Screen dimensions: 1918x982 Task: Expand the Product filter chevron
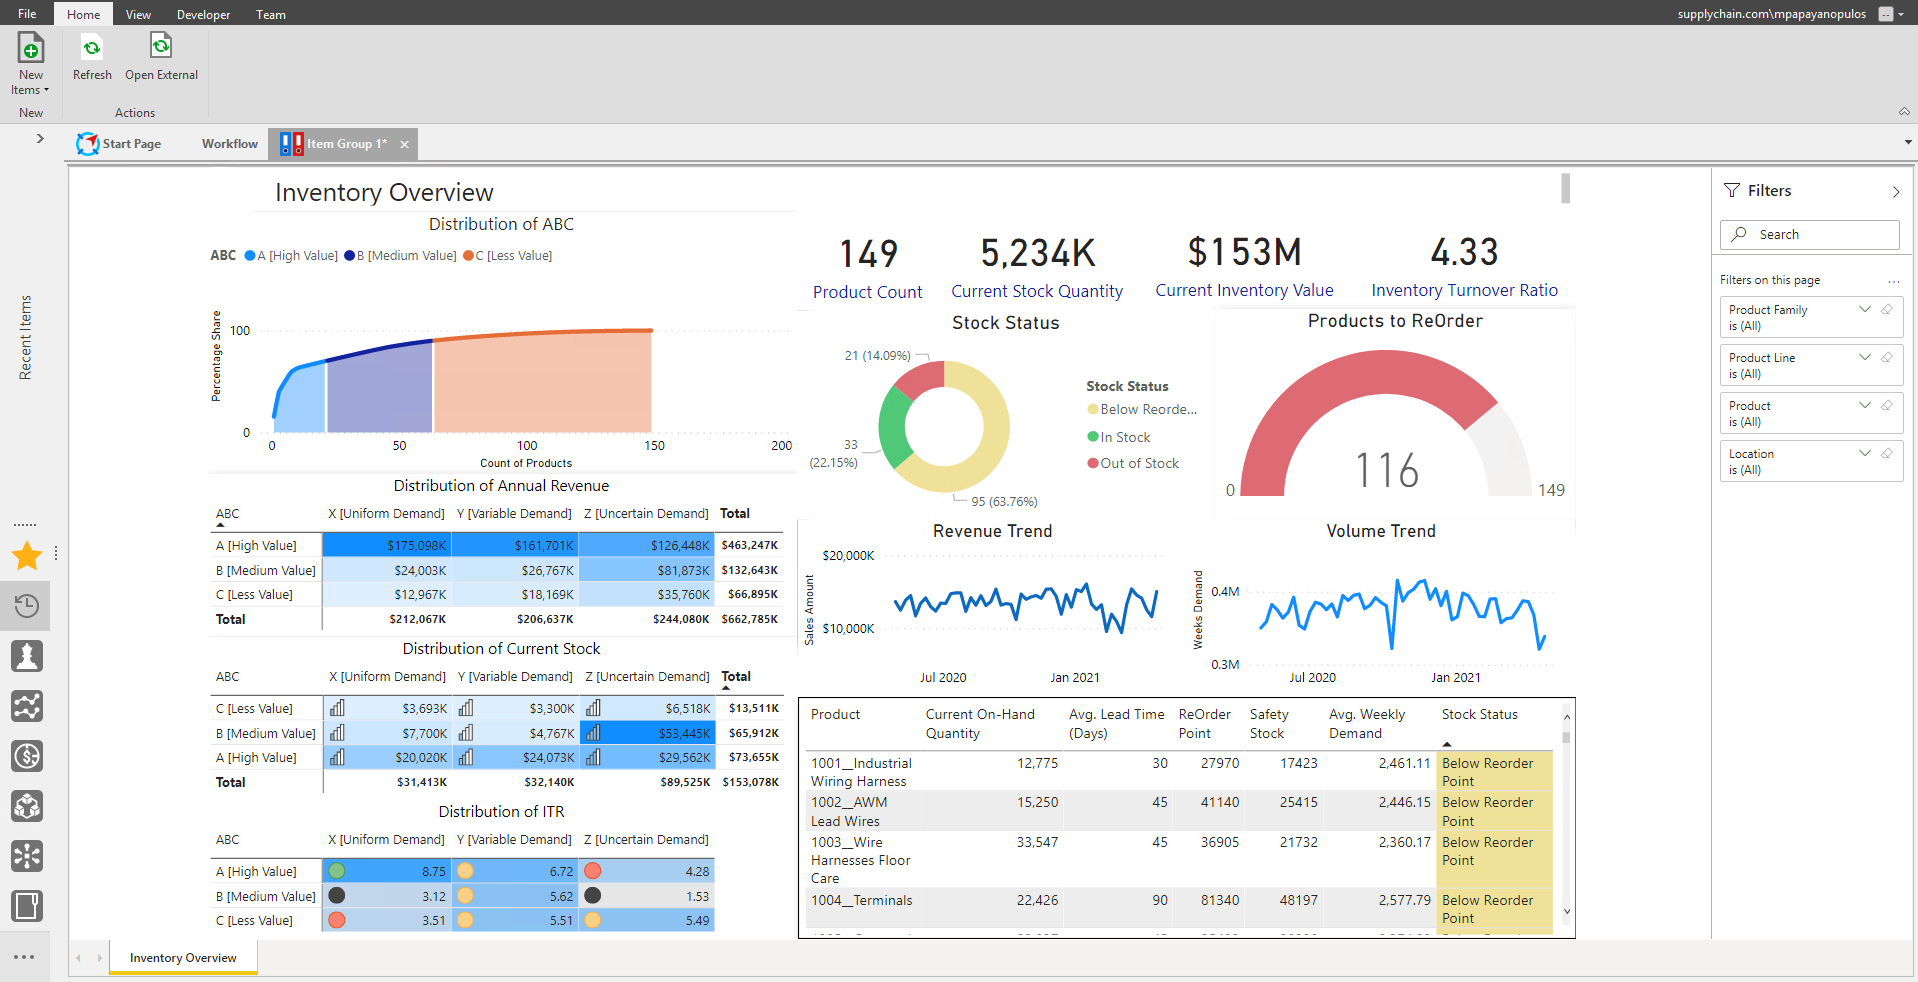(1865, 405)
